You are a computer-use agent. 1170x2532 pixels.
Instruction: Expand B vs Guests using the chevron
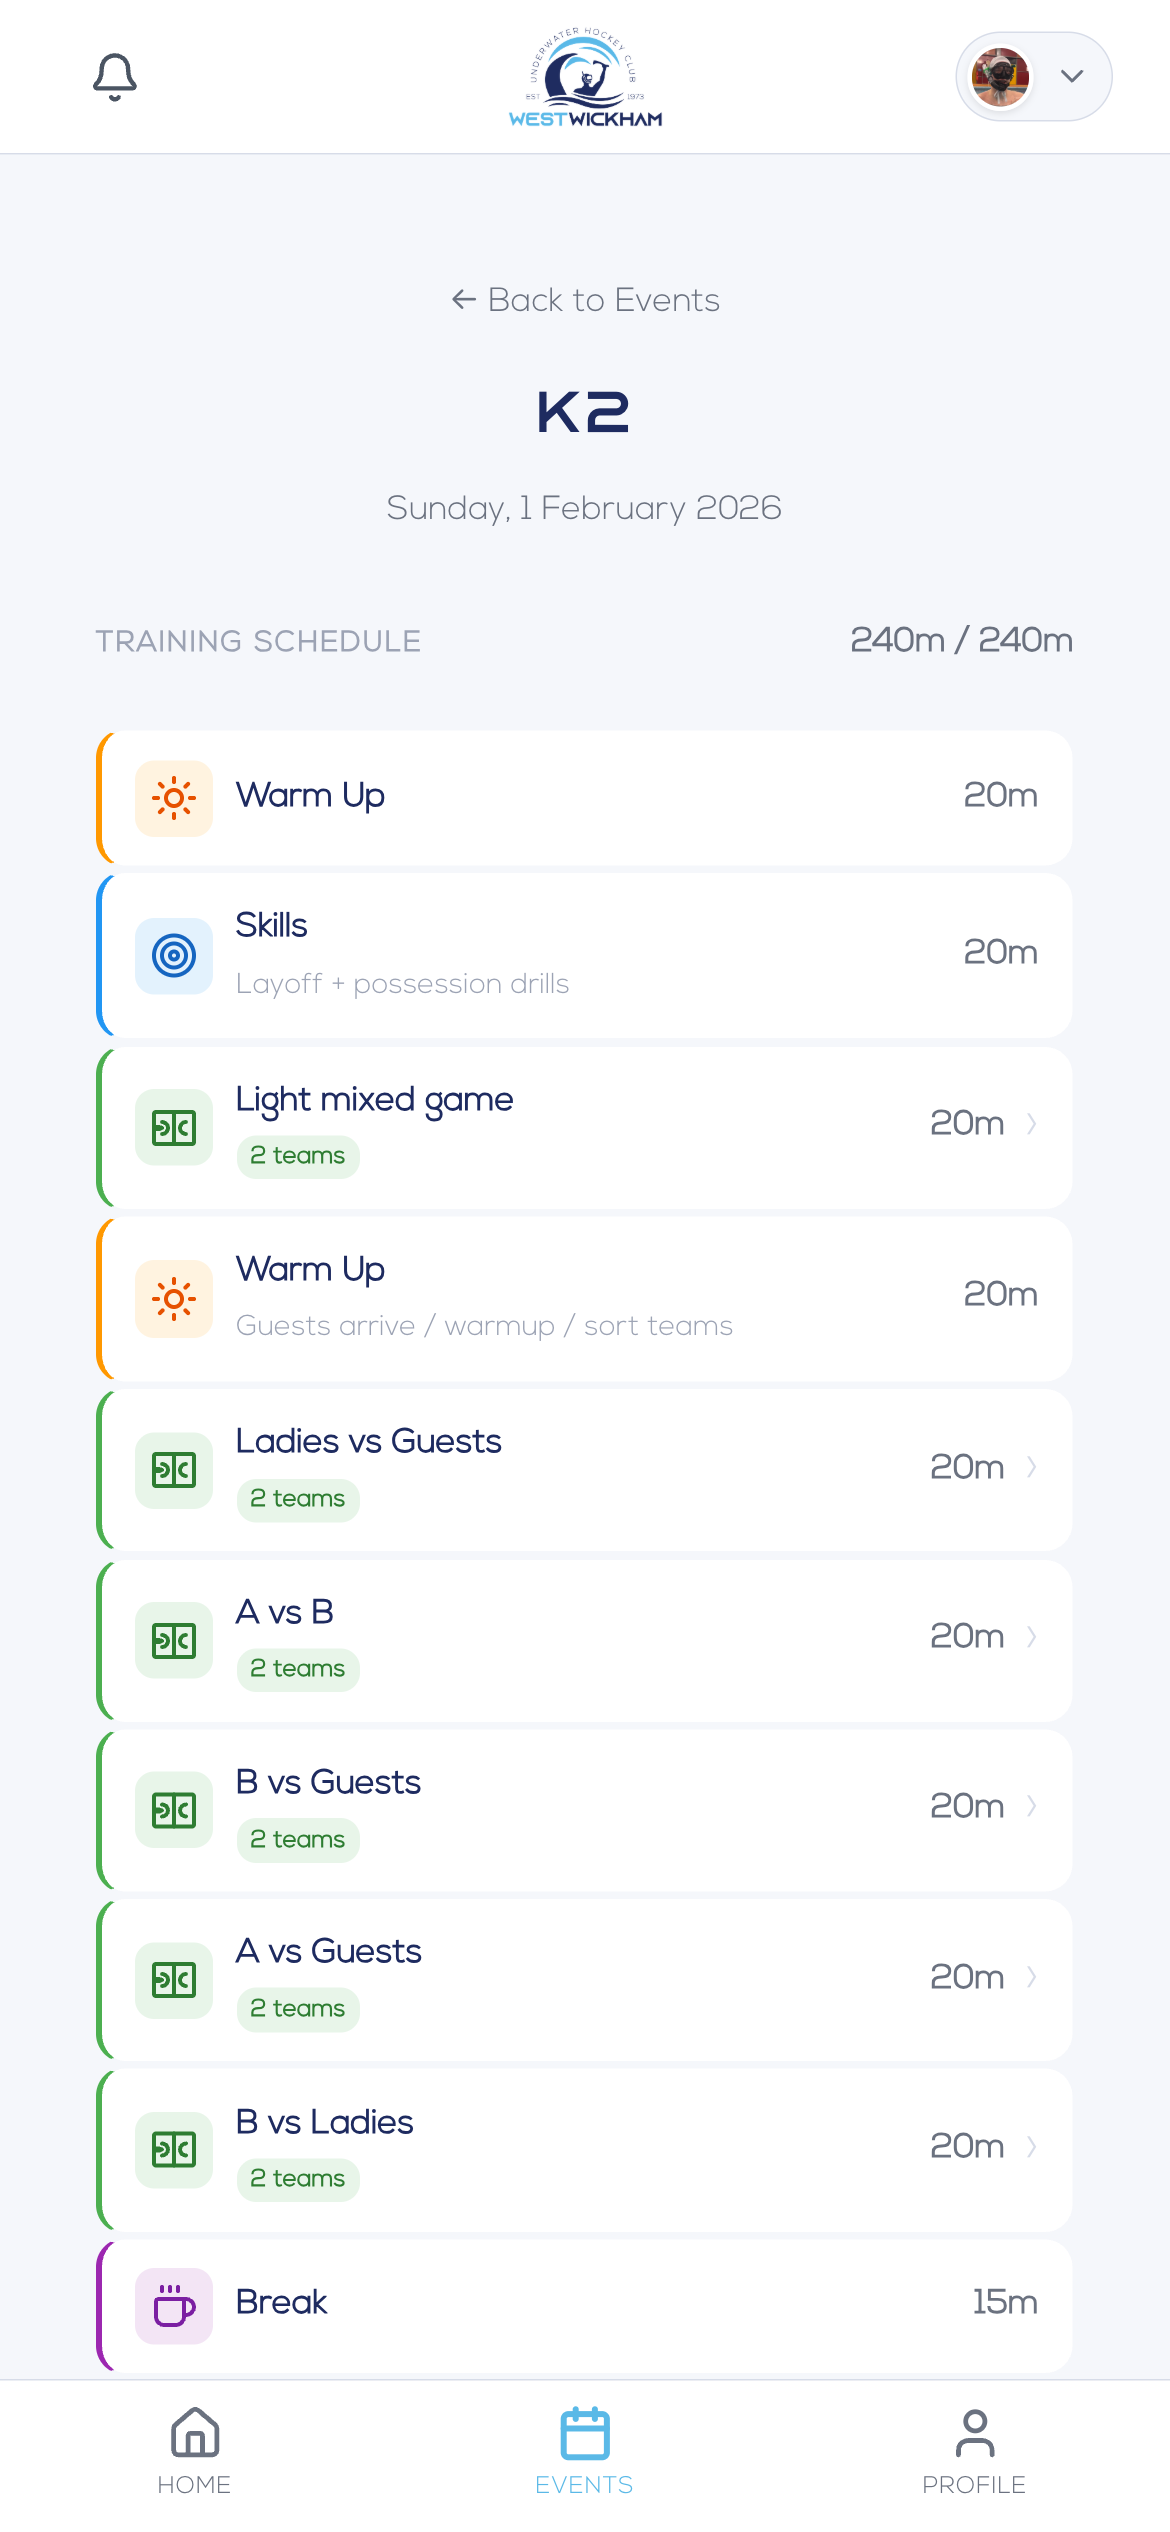[1031, 1806]
